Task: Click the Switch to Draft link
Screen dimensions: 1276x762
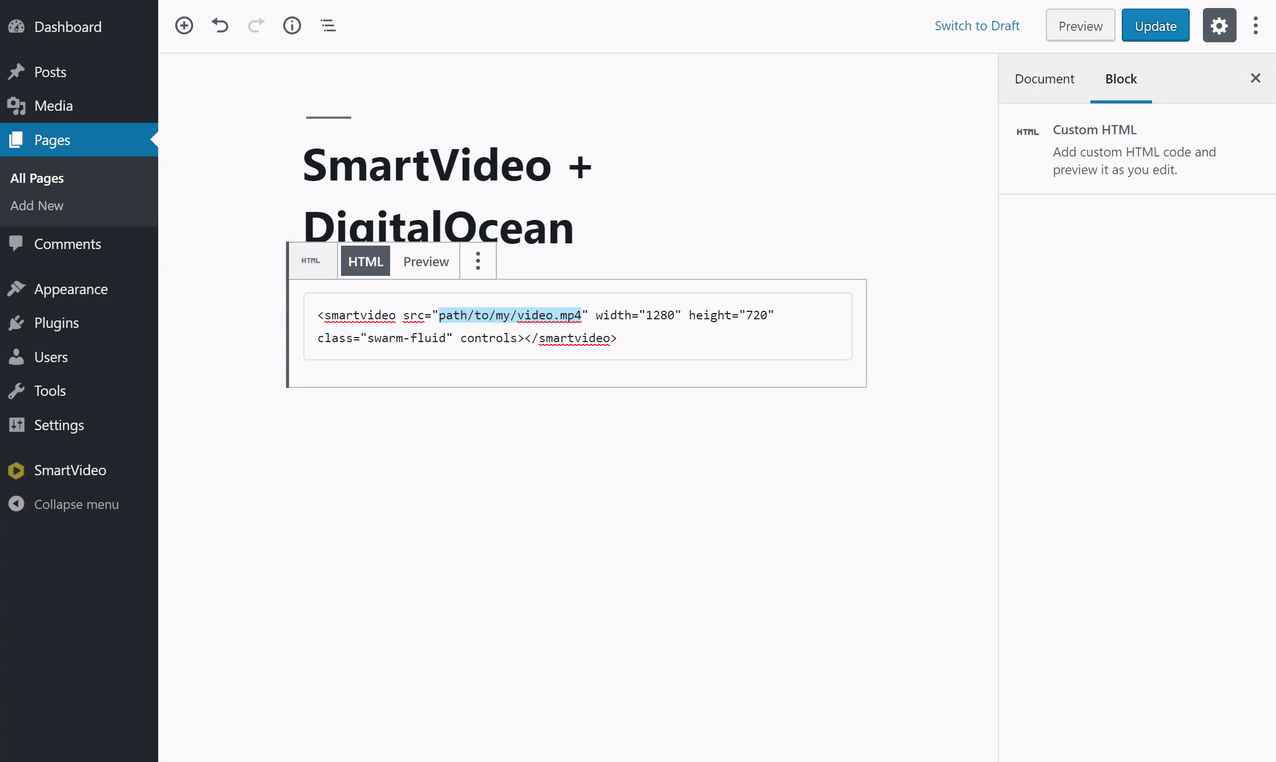Action: [x=977, y=26]
